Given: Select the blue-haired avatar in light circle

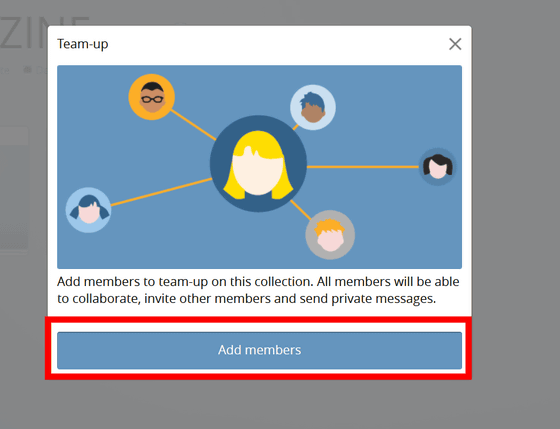Looking at the screenshot, I should [313, 107].
